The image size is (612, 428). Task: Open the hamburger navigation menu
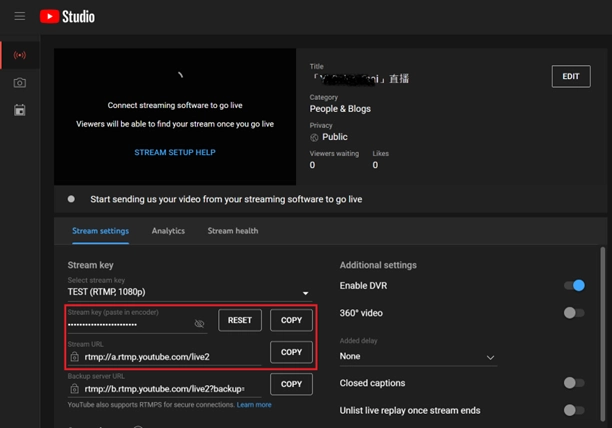coord(20,16)
